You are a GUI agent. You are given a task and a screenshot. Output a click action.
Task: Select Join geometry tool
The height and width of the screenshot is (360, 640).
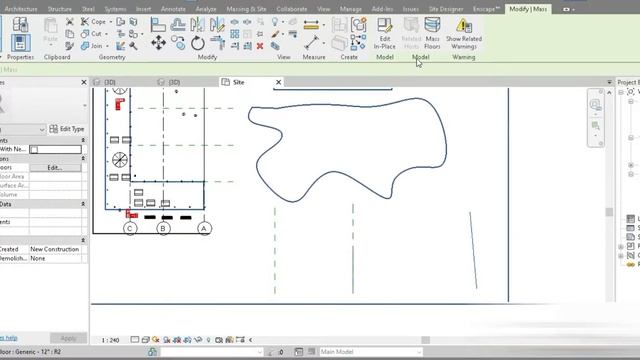[92, 46]
